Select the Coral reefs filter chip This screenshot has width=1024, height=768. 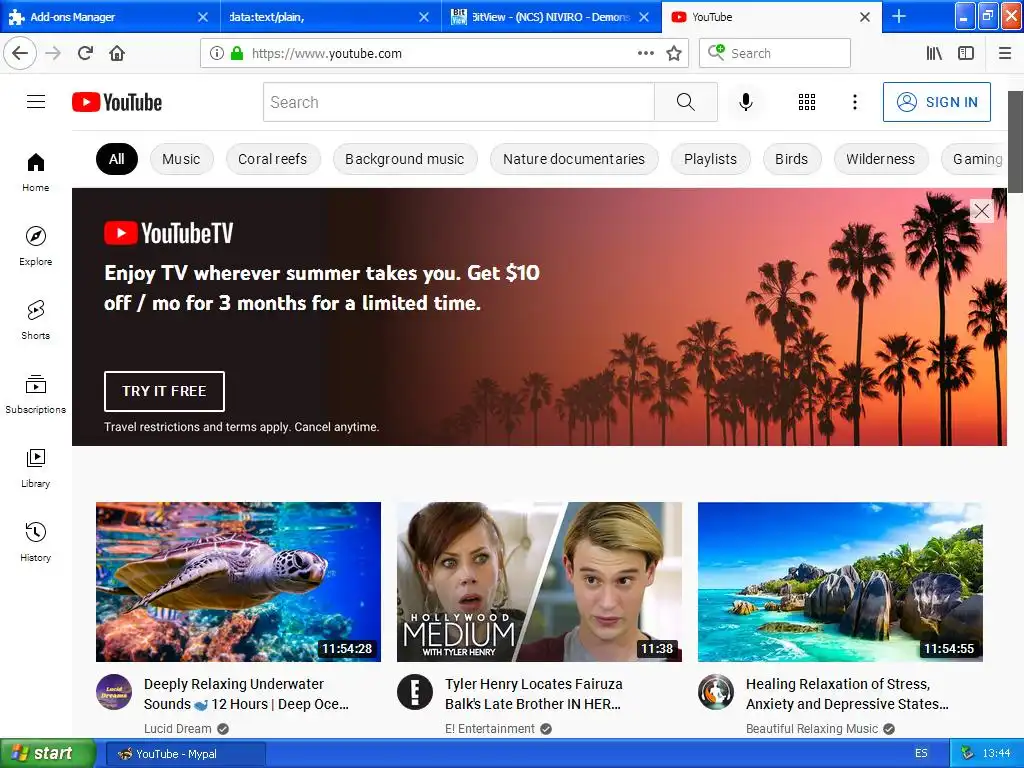(x=272, y=159)
